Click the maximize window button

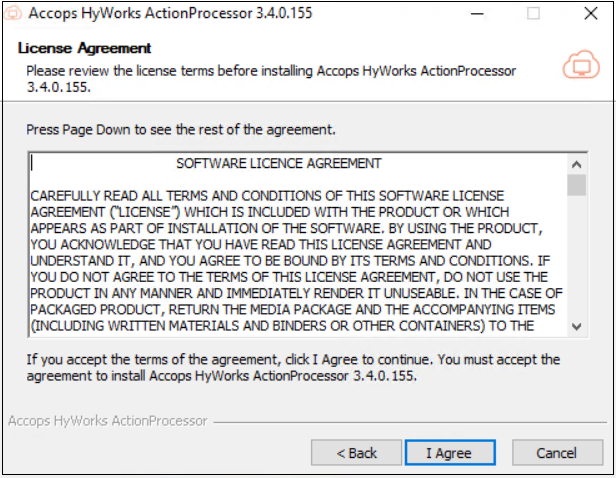[533, 14]
